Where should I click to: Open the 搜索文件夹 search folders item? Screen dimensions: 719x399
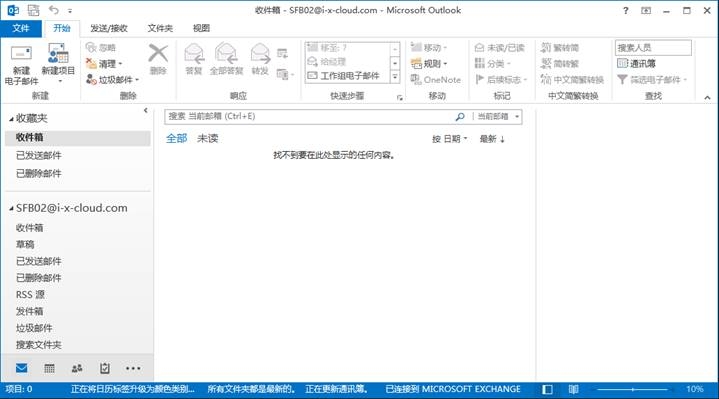click(39, 345)
